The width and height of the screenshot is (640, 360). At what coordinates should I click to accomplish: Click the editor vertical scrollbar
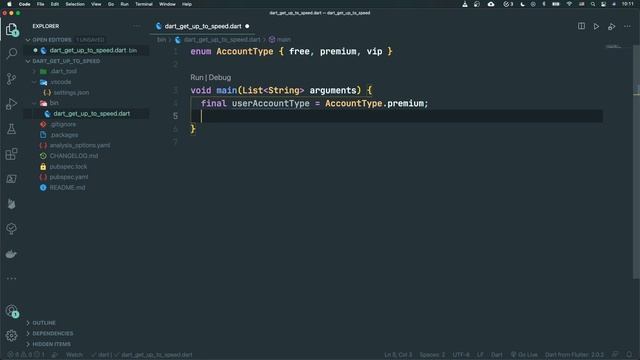pyautogui.click(x=636, y=162)
